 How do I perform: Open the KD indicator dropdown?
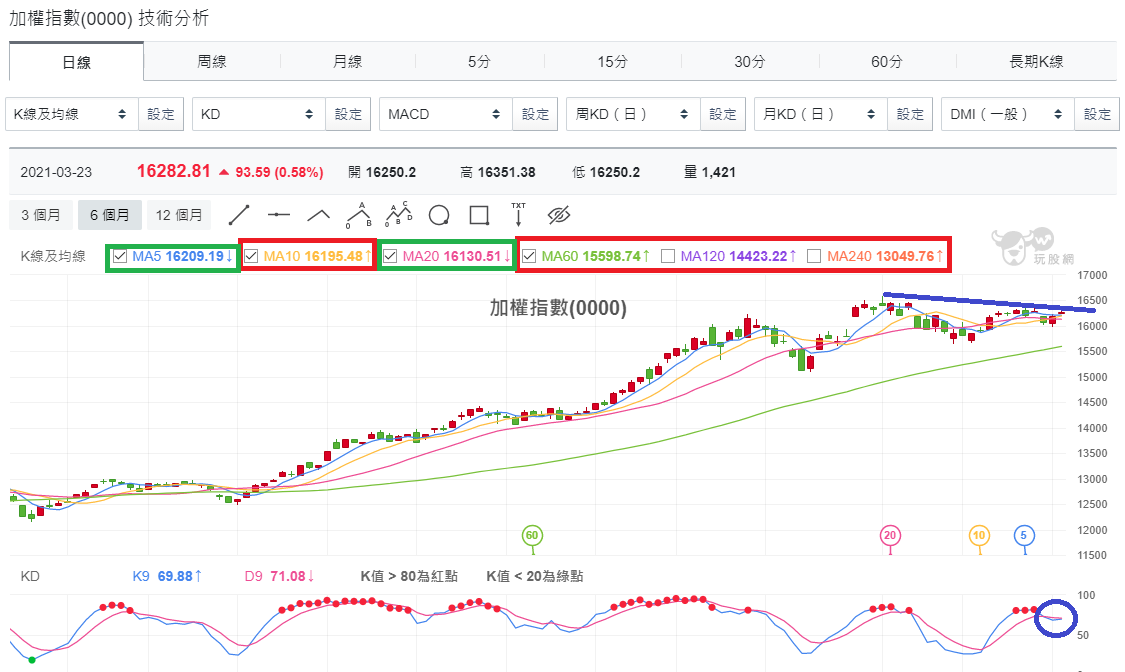[x=259, y=114]
